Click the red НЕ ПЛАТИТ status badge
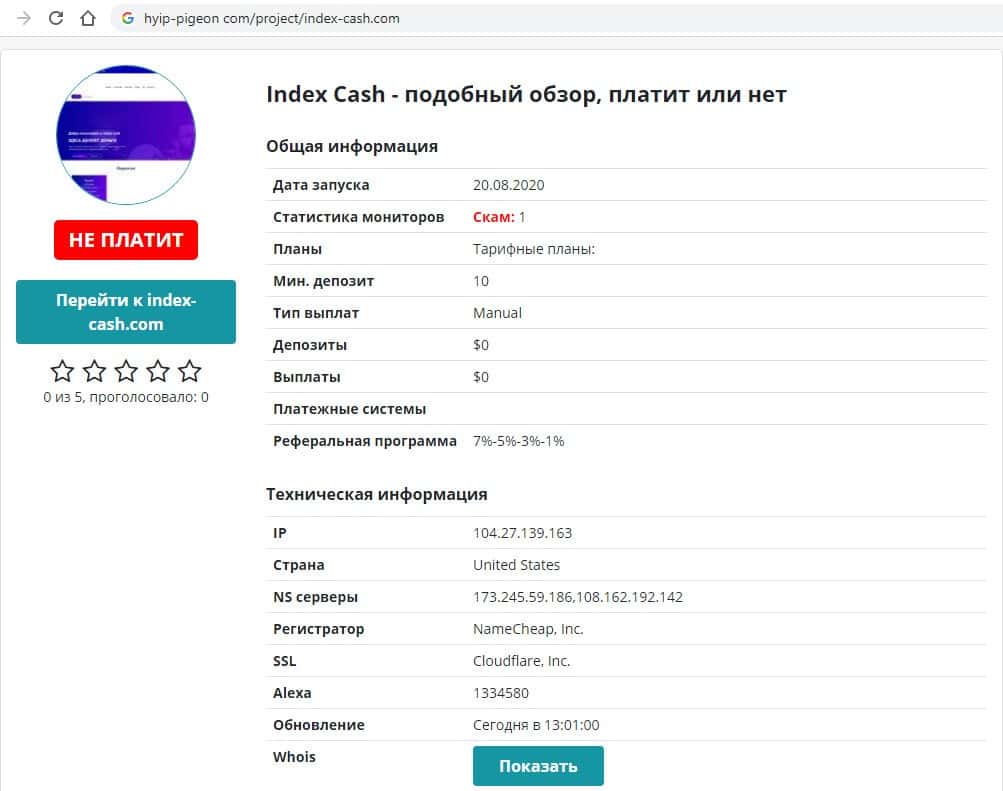This screenshot has height=791, width=1003. [126, 240]
